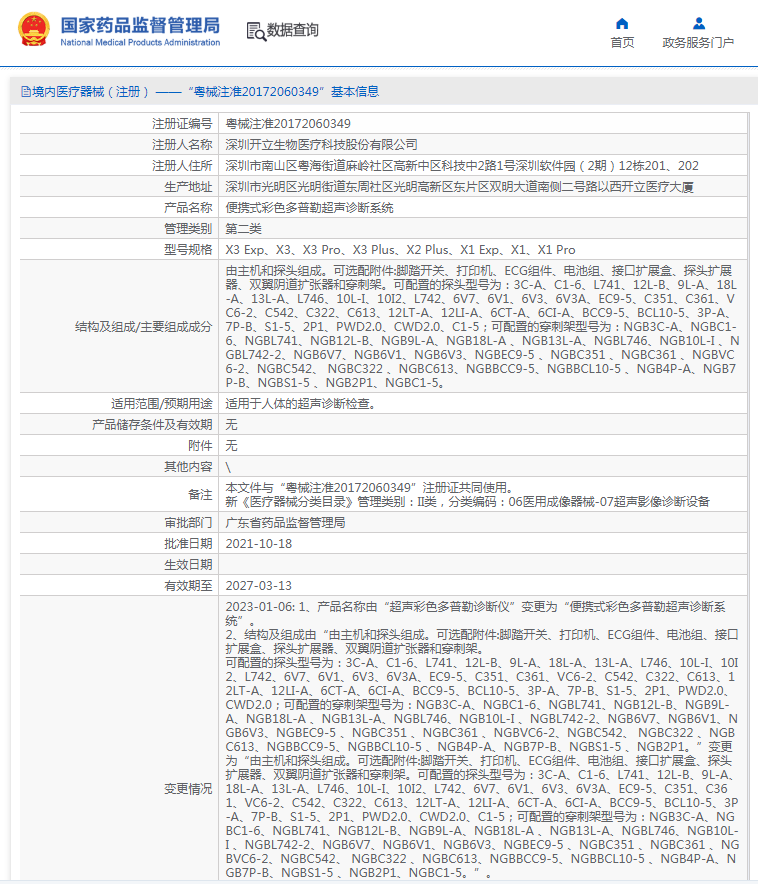Image resolution: width=758 pixels, height=884 pixels.
Task: Click the 适用于人体的超声诊断检查 value
Action: (300, 404)
